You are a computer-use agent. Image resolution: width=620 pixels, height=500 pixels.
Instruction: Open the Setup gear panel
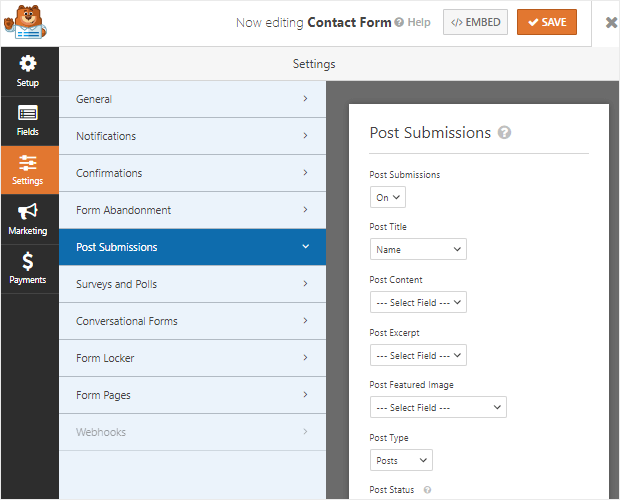tap(28, 72)
